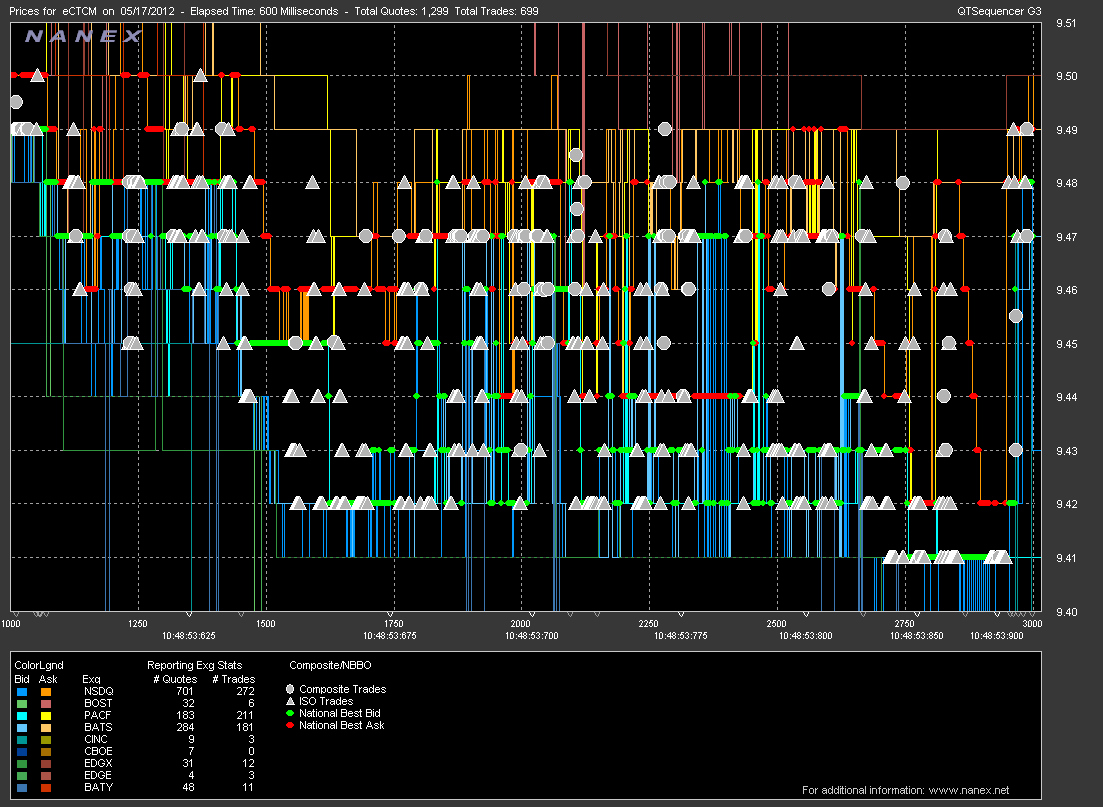The height and width of the screenshot is (807, 1103).
Task: Click the ISO Trades triangle legend icon
Action: click(290, 701)
